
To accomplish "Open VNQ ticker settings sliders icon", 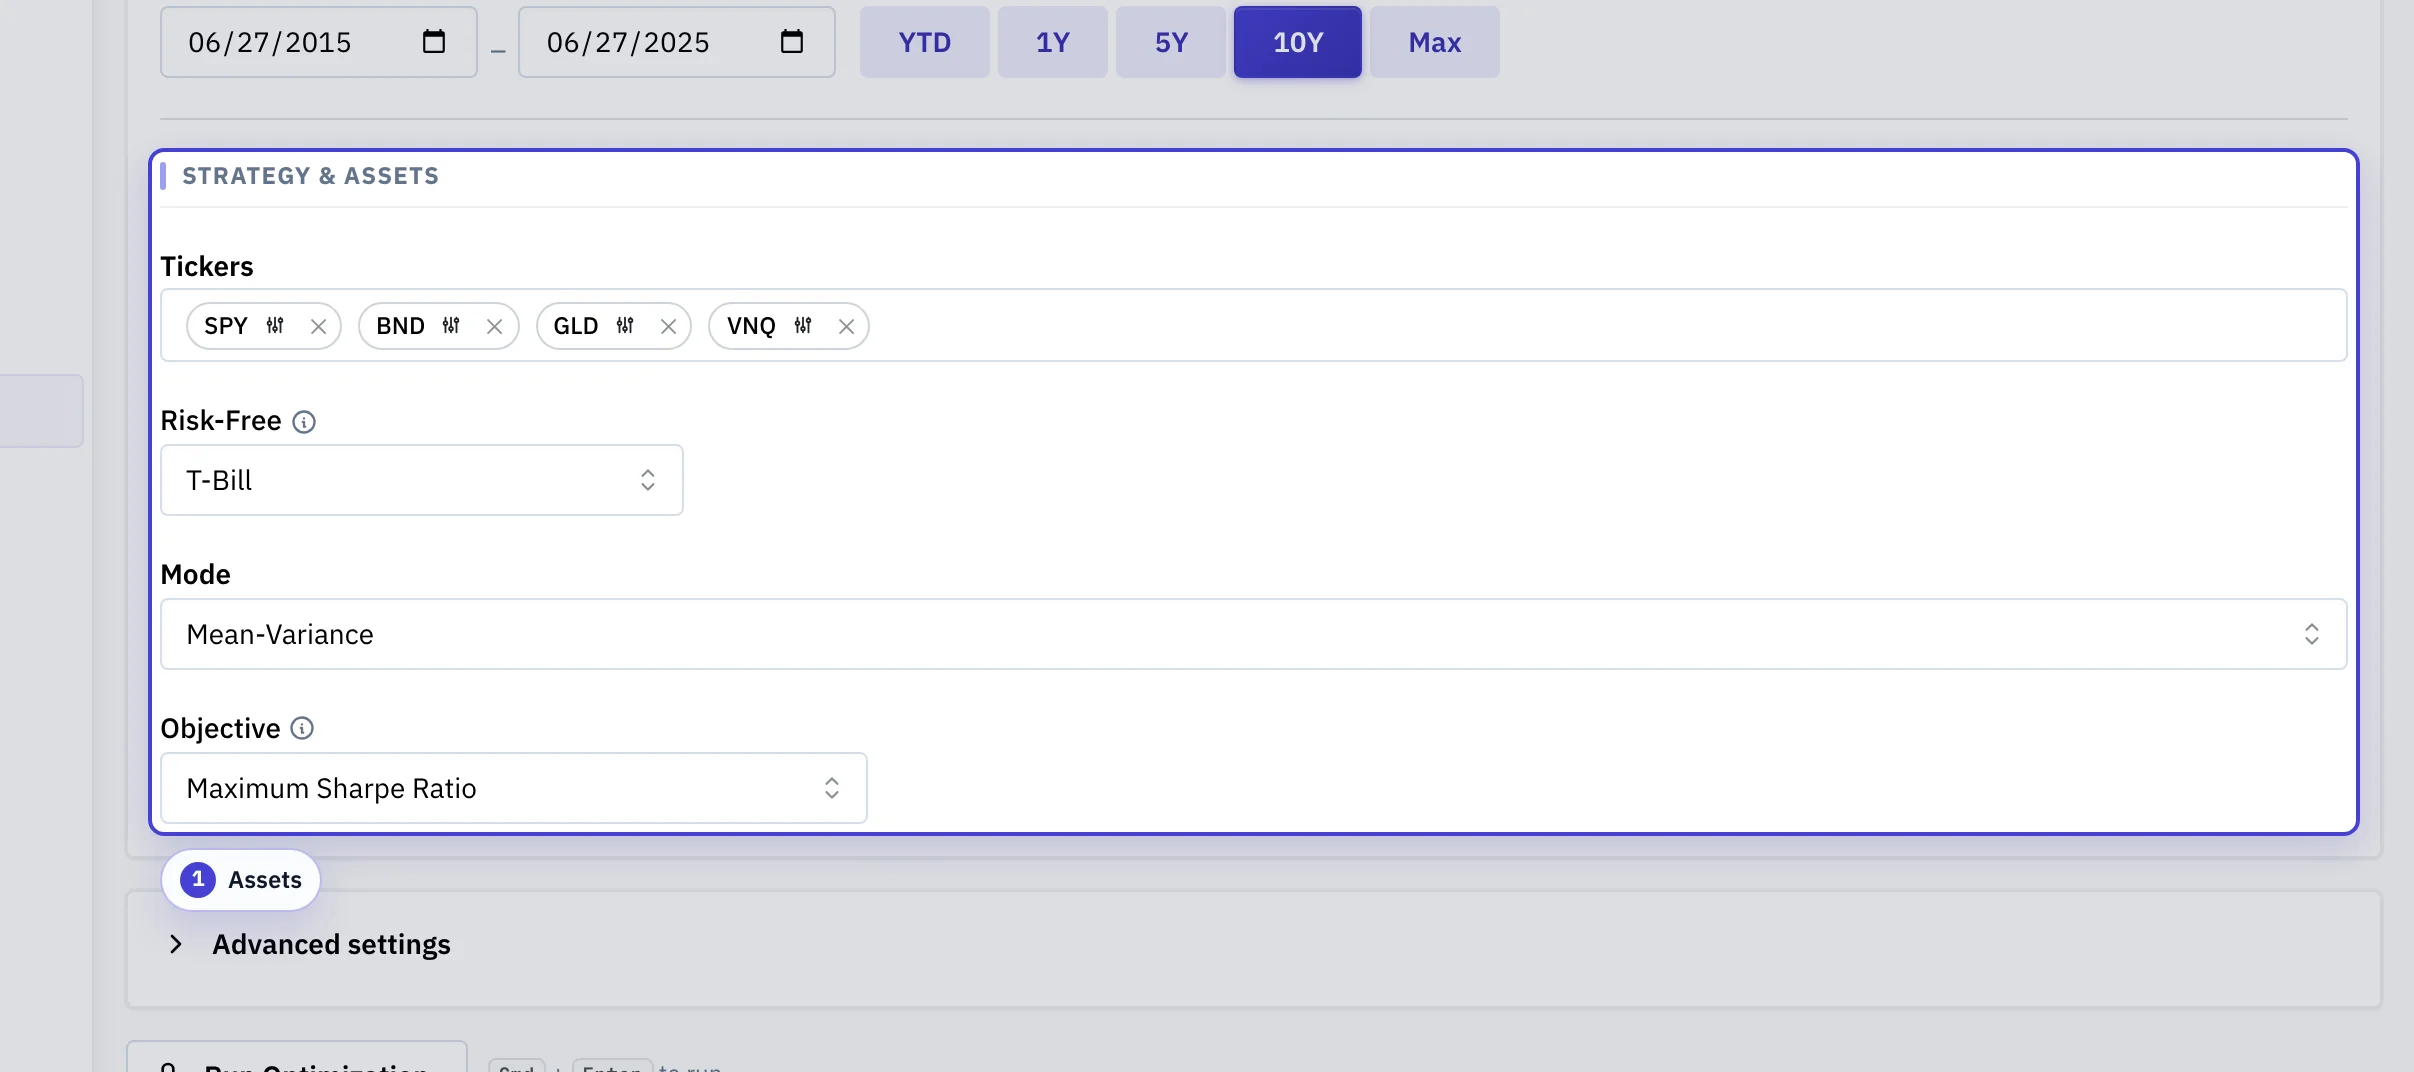I will click(803, 326).
